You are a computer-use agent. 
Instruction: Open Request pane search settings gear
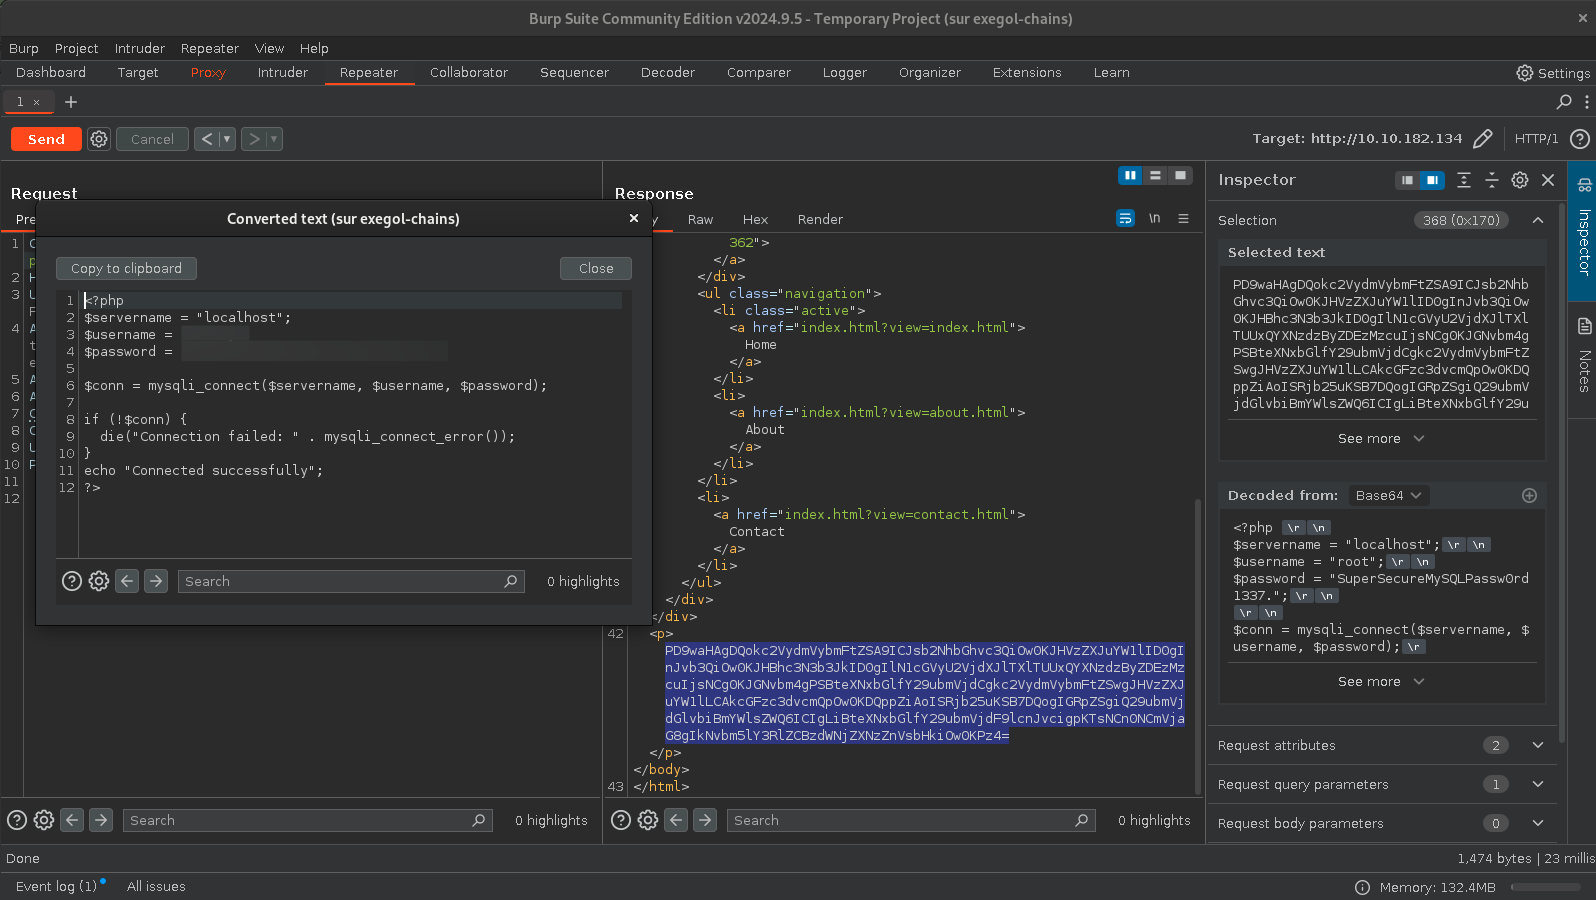pos(44,820)
